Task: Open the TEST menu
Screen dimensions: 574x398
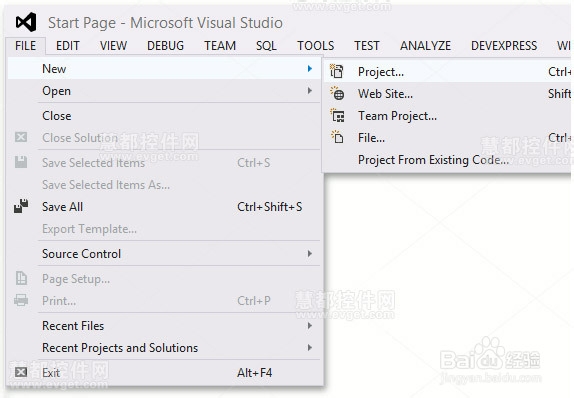Action: pos(367,46)
